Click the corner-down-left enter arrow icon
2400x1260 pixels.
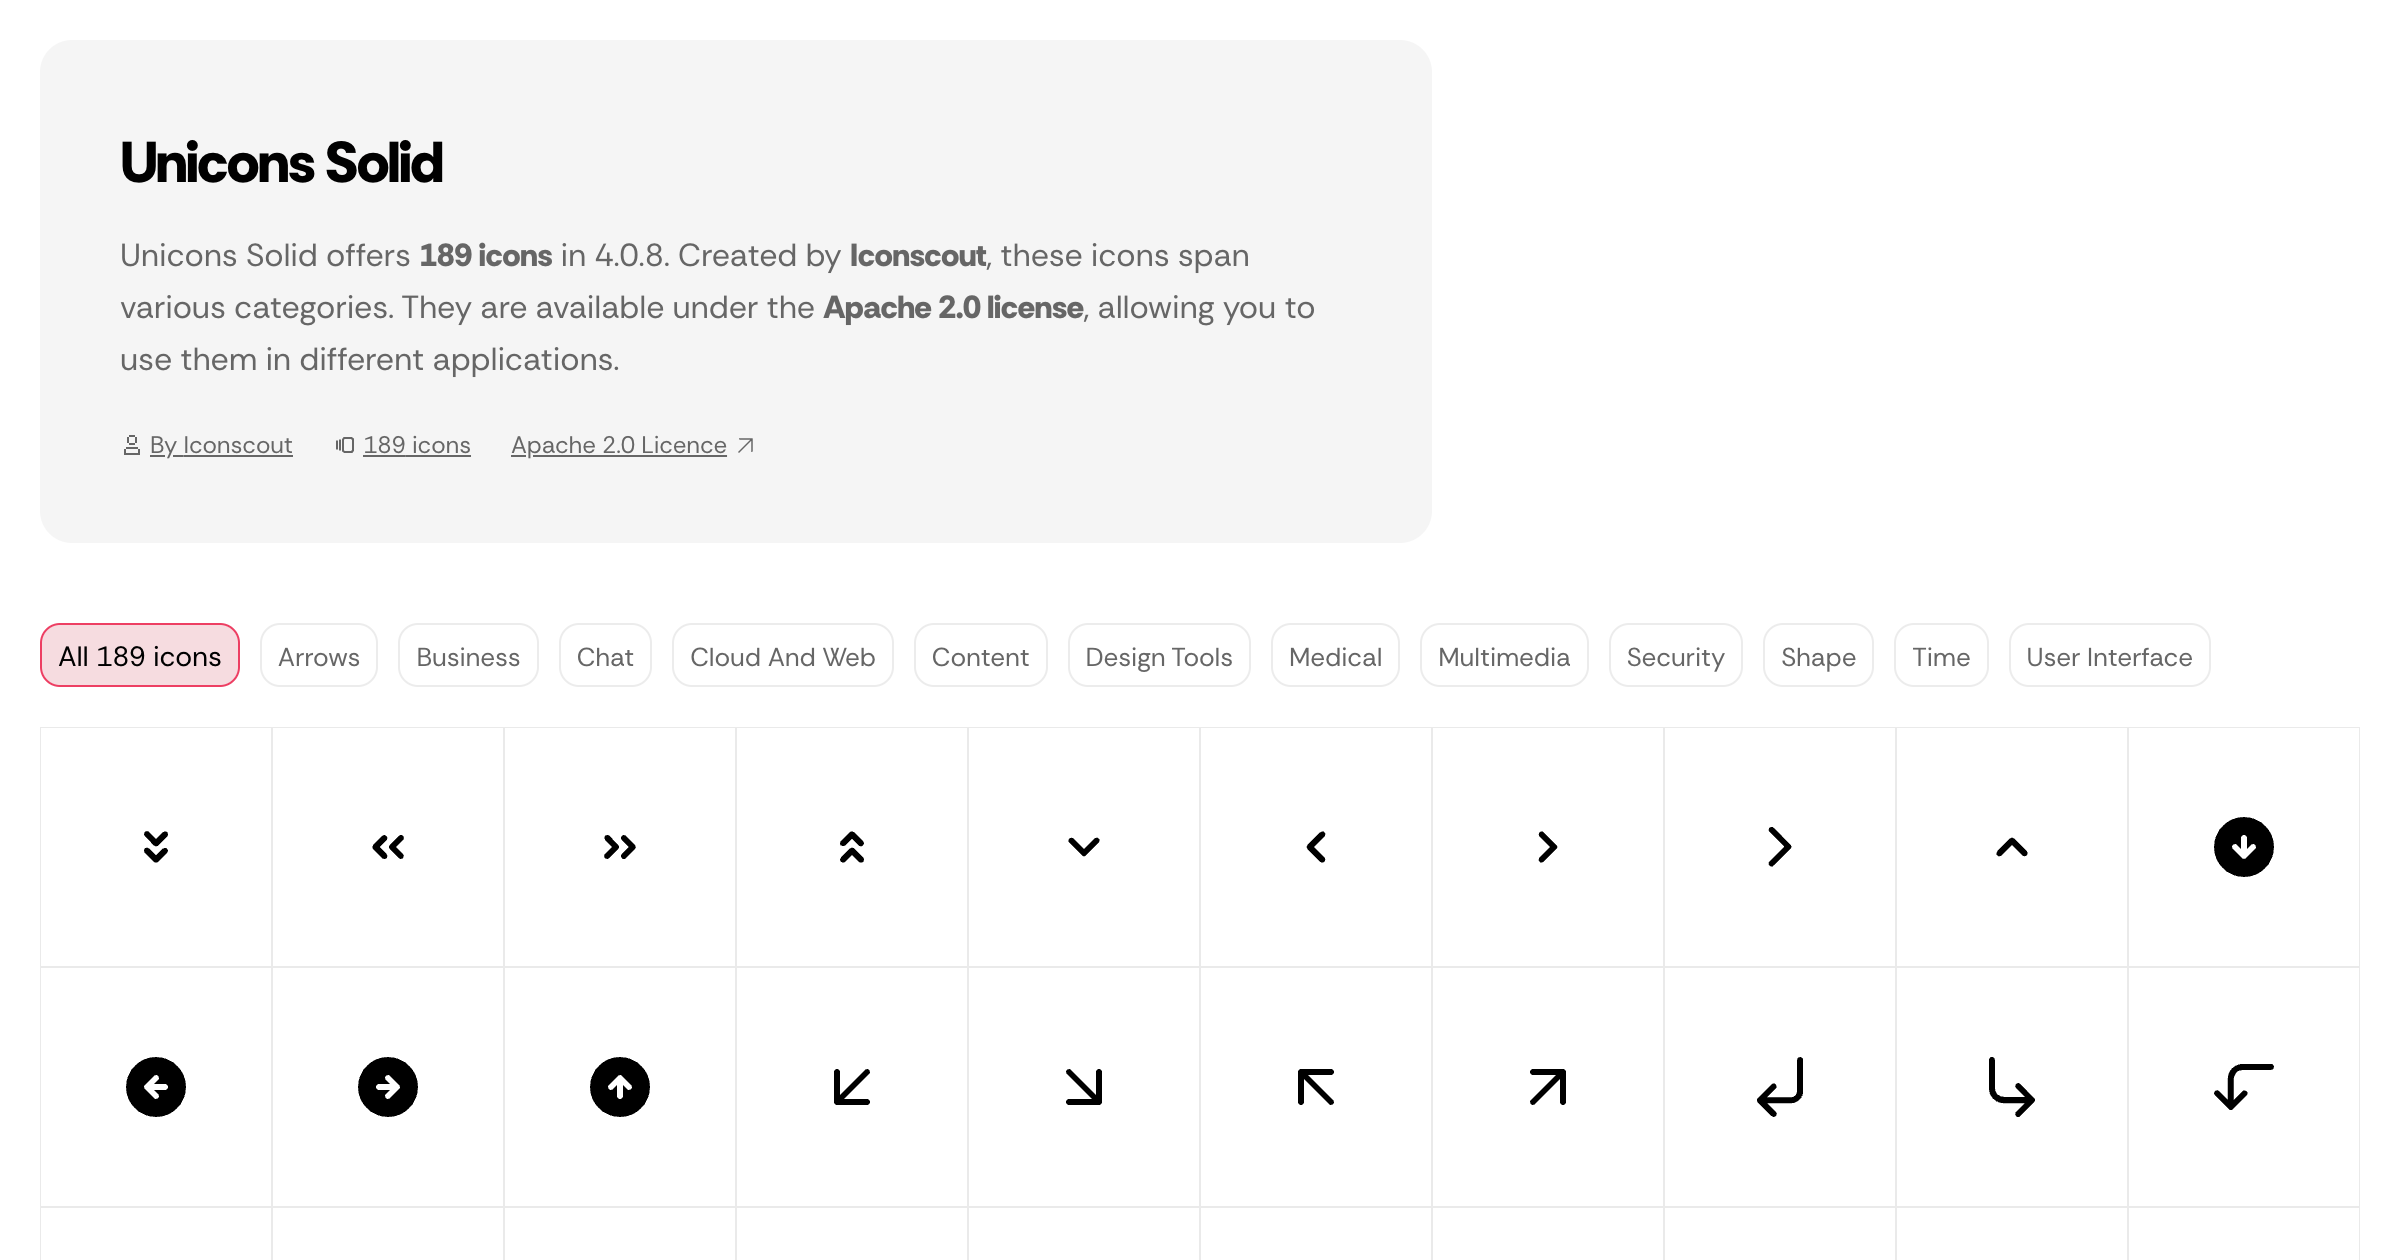pos(1779,1087)
